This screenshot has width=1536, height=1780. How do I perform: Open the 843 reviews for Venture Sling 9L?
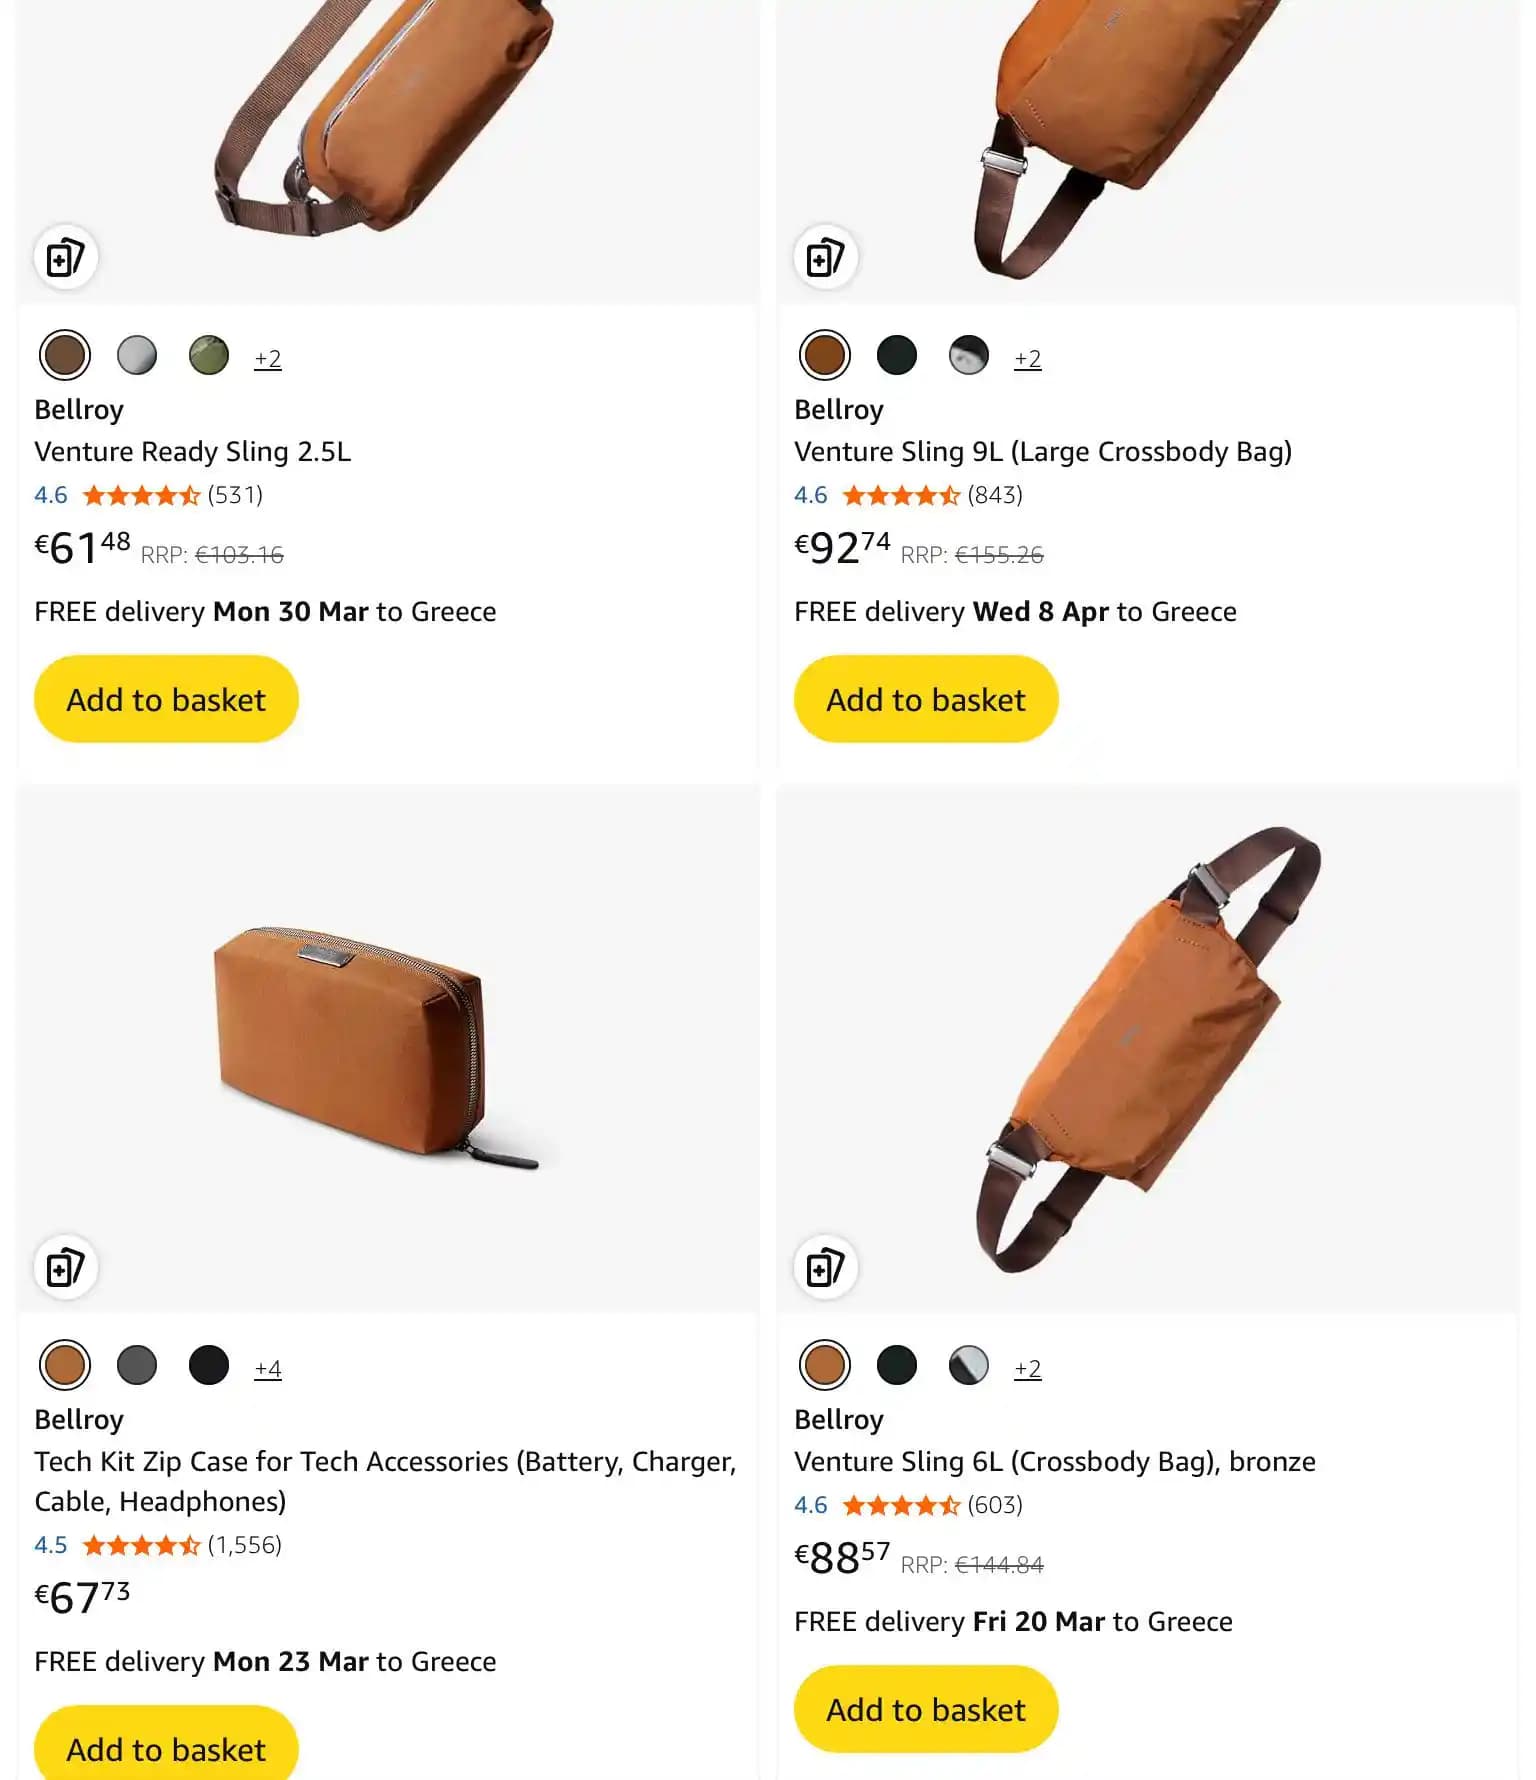(x=997, y=495)
